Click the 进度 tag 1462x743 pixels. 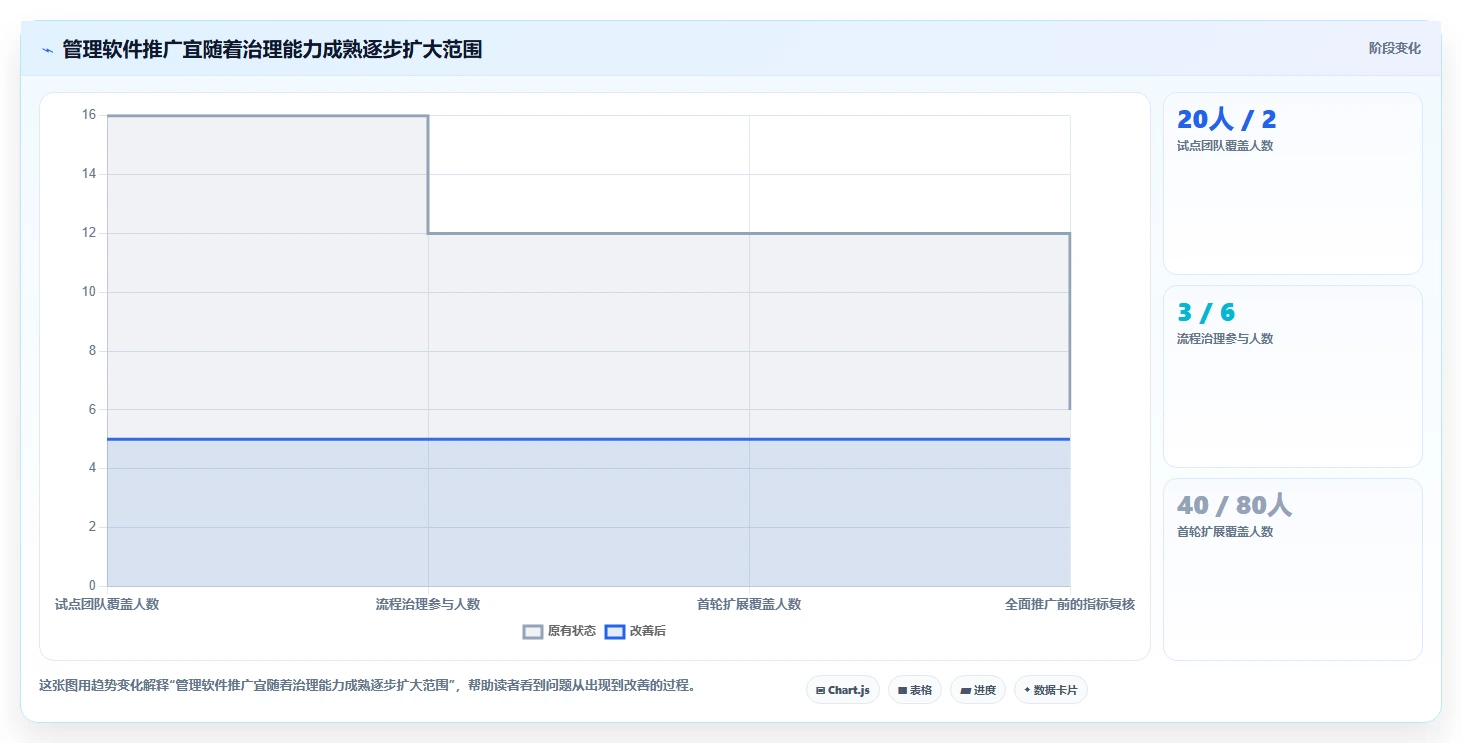[x=977, y=690]
